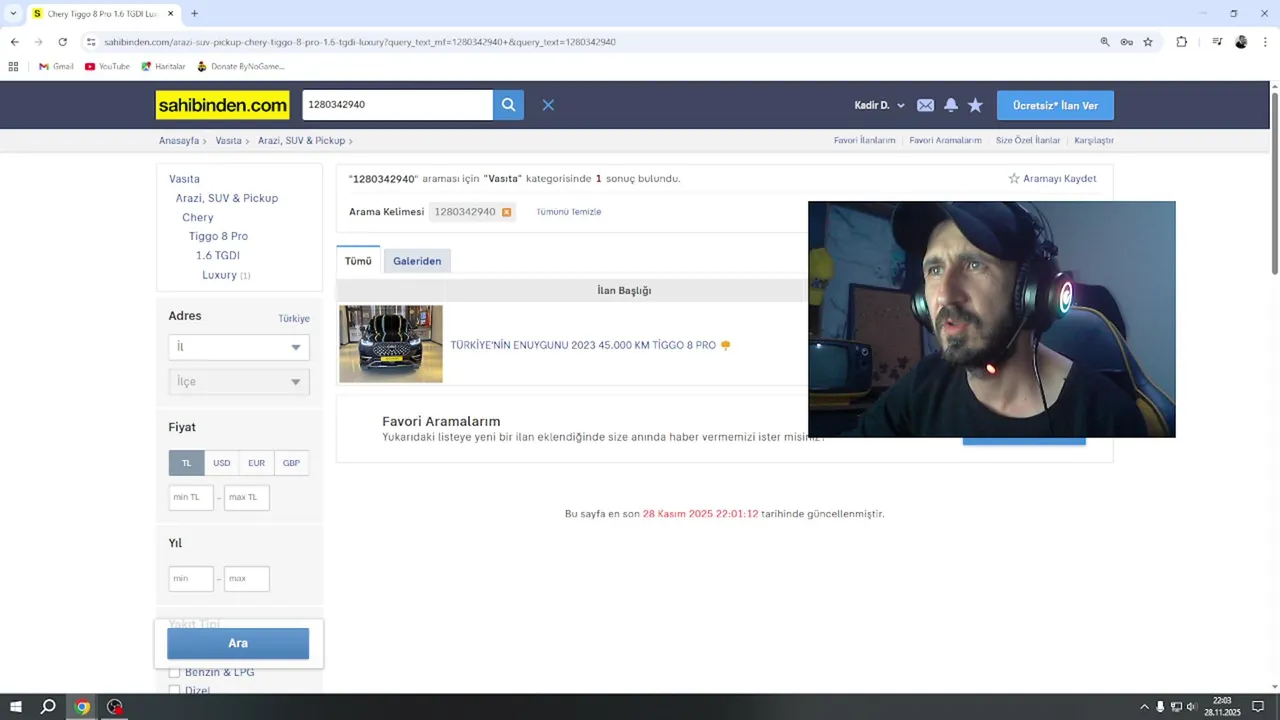Open the Windows notification center
Viewport: 1280px width, 720px height.
point(1258,707)
